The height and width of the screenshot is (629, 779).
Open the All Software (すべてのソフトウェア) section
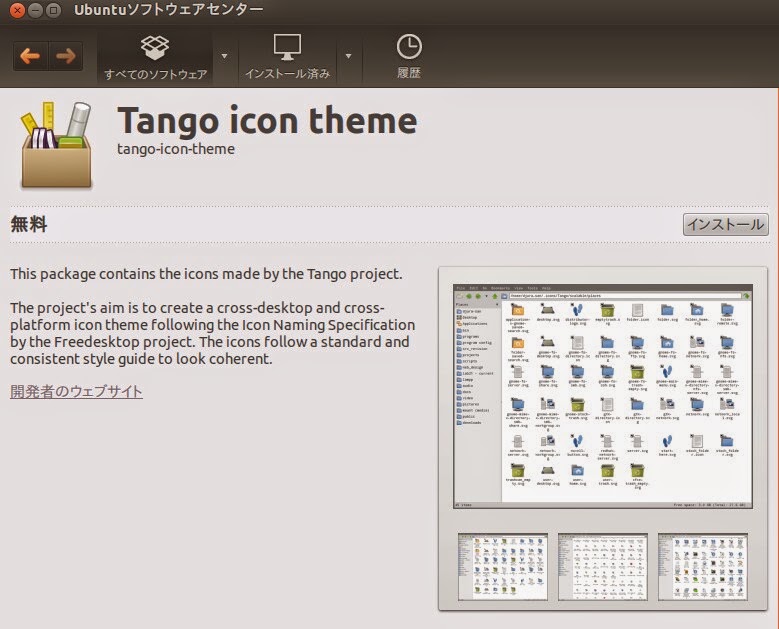tap(155, 58)
